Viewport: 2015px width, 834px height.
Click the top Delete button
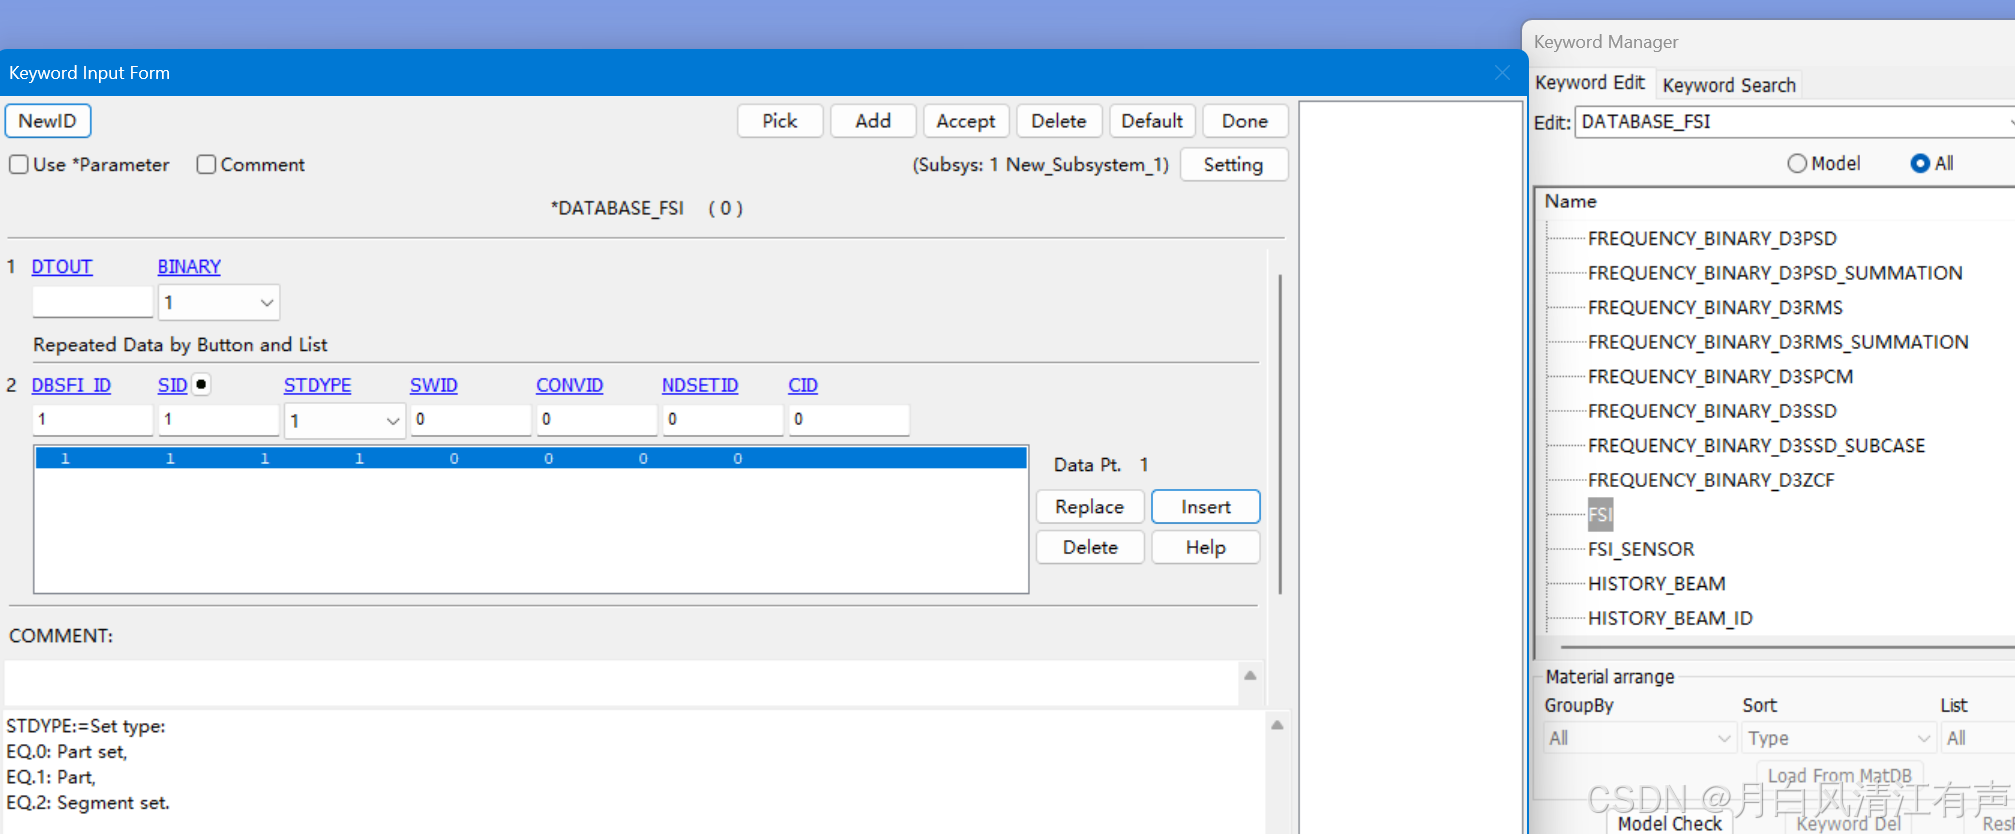coord(1059,121)
